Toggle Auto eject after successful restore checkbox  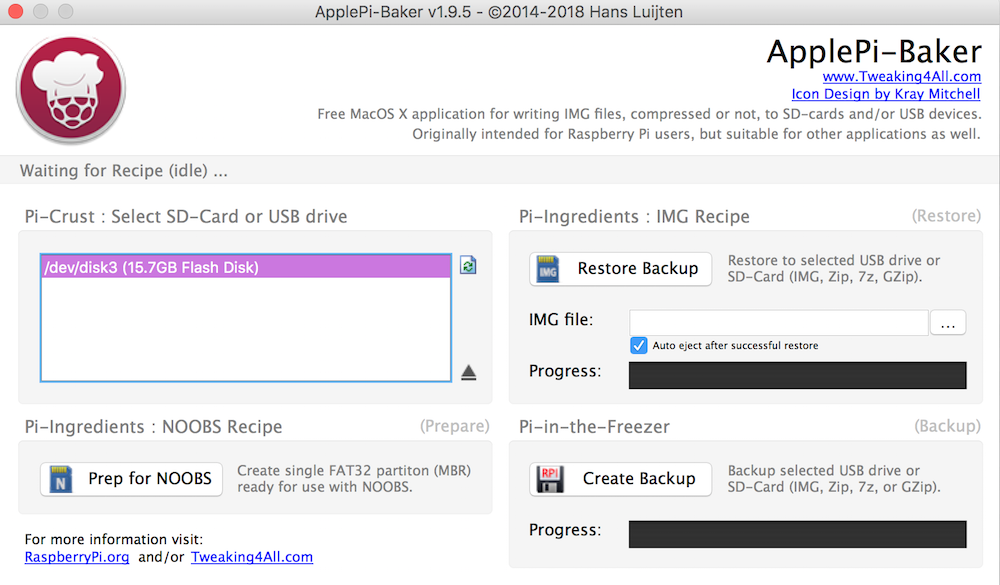coord(638,345)
